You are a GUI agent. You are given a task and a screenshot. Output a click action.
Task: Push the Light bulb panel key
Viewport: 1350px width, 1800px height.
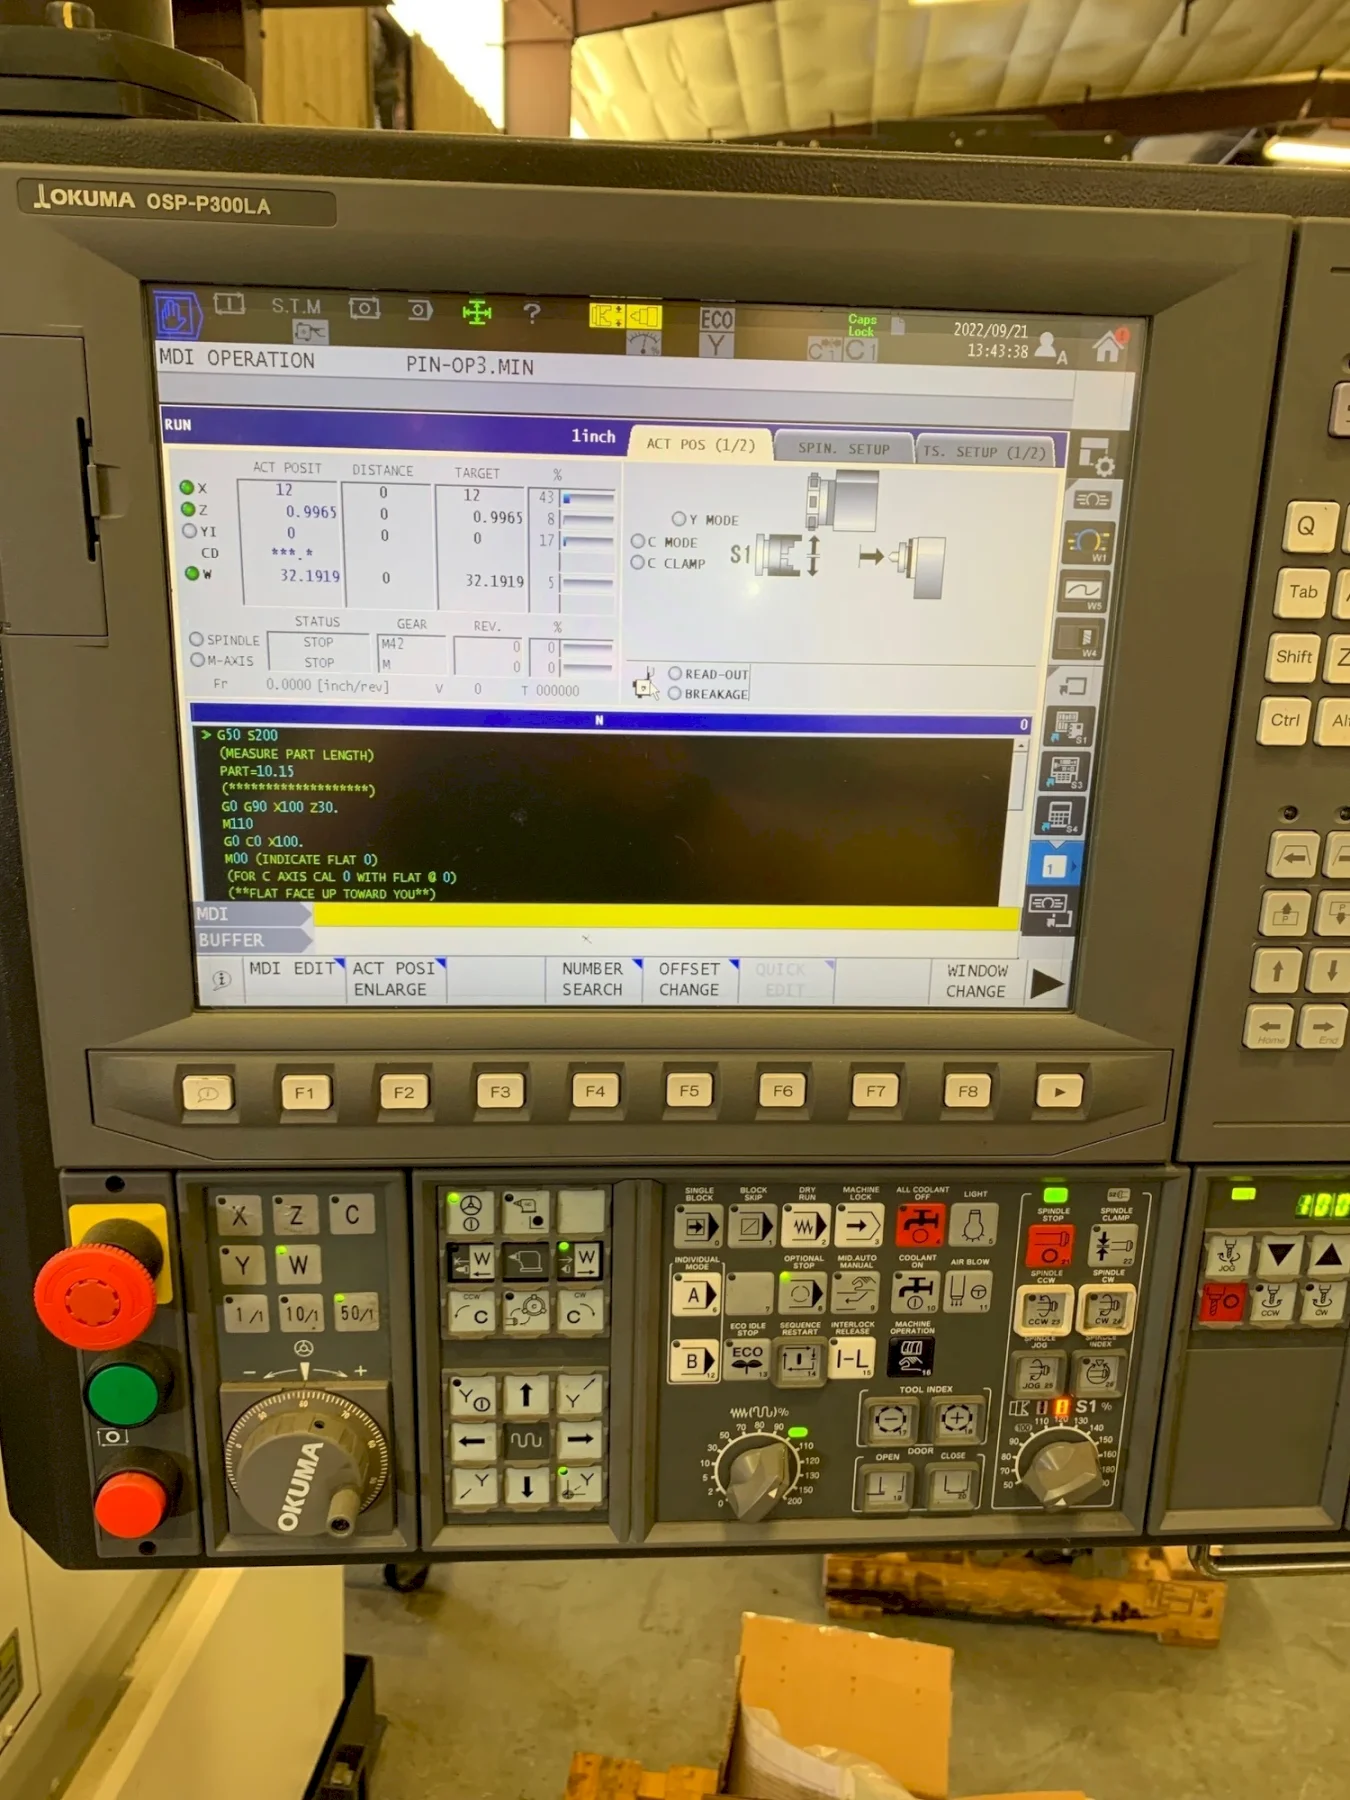tap(974, 1224)
